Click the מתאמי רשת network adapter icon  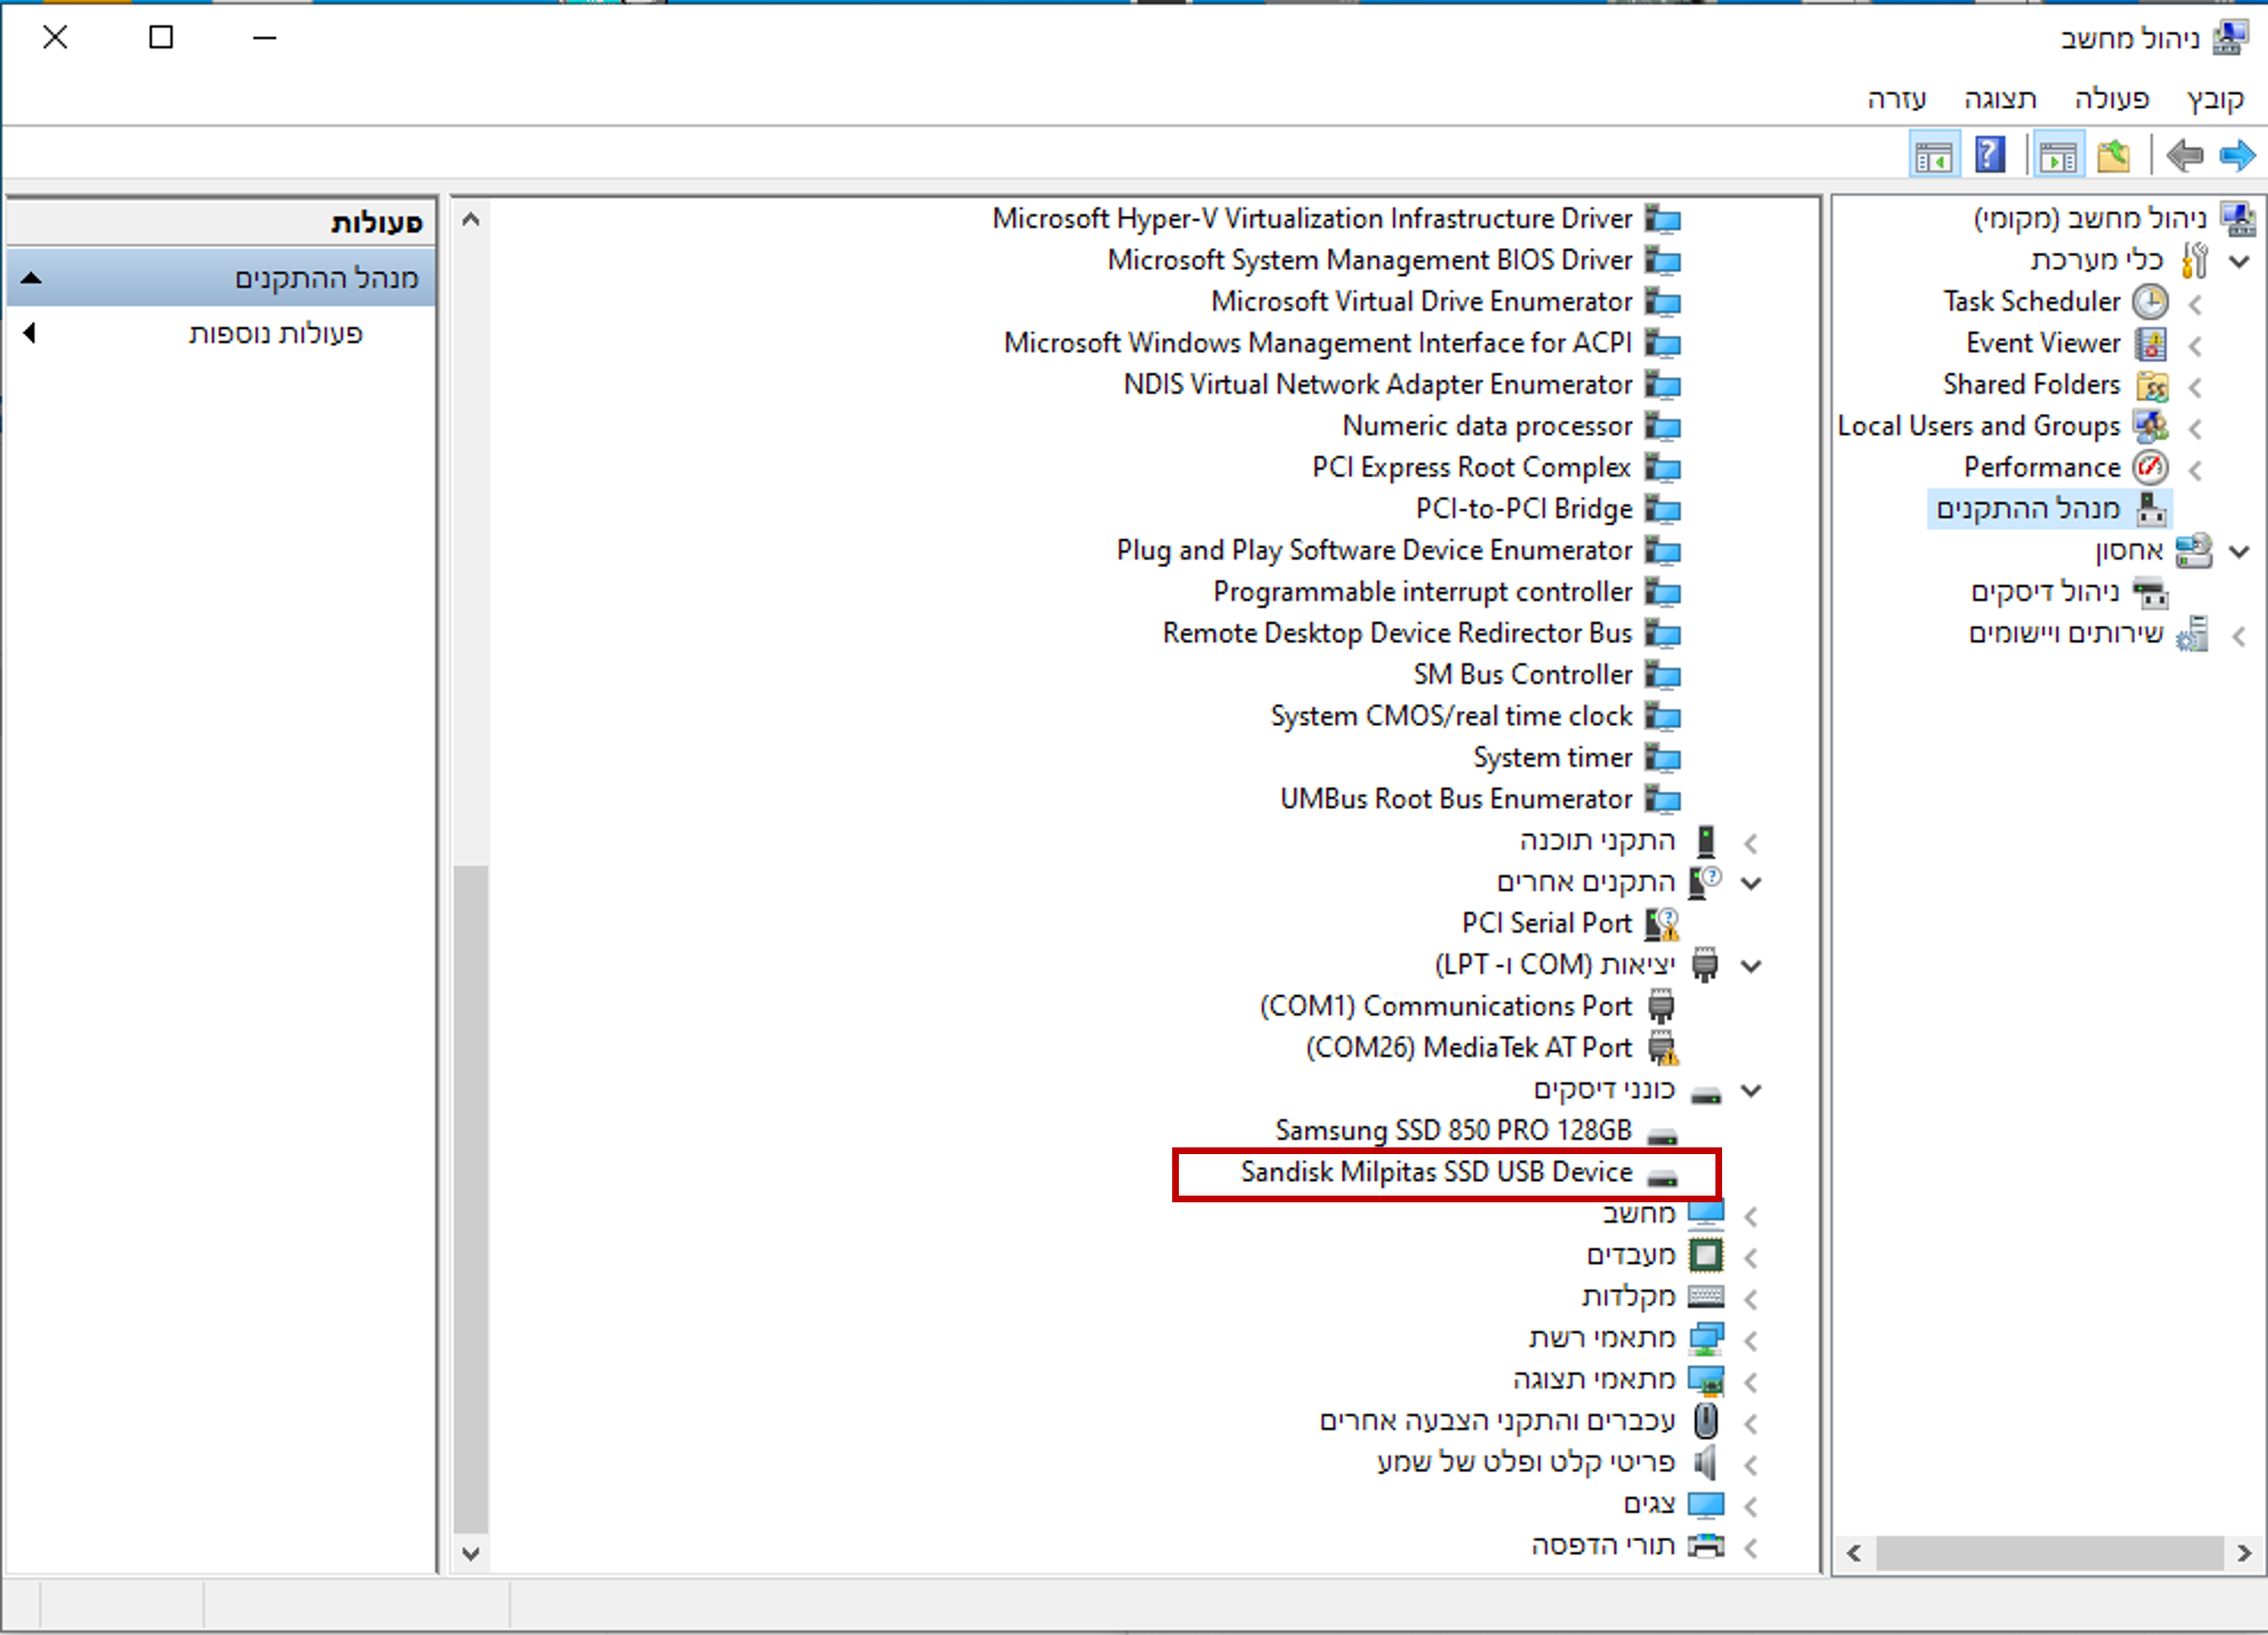click(1706, 1338)
